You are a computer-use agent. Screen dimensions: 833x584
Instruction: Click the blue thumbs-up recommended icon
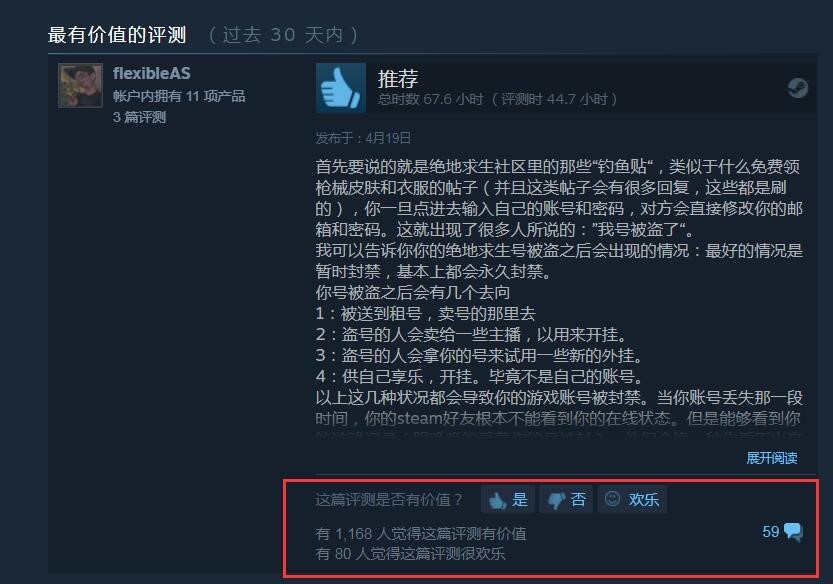[x=341, y=88]
